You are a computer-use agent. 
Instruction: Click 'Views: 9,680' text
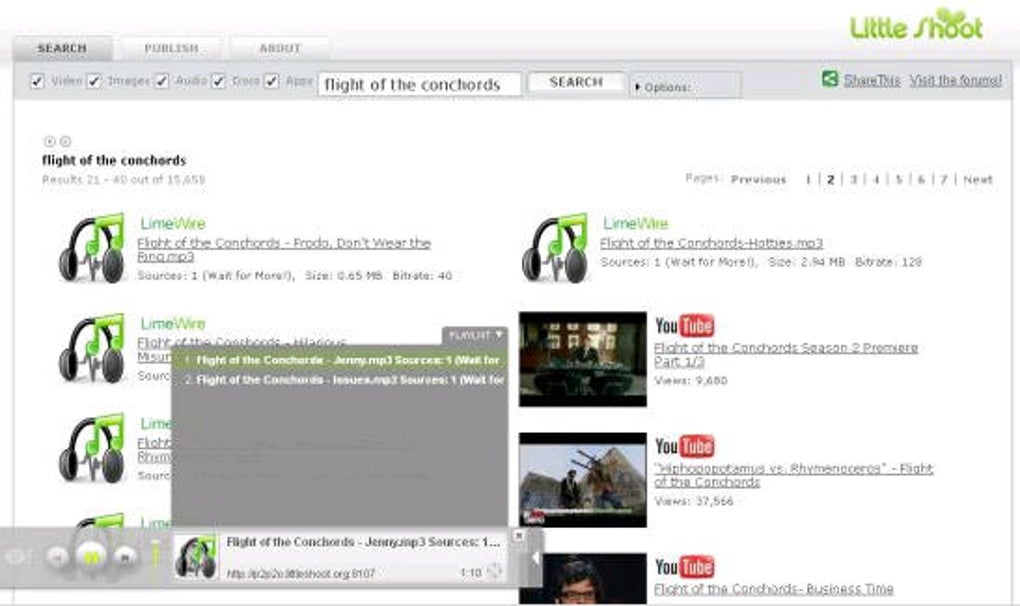[691, 380]
